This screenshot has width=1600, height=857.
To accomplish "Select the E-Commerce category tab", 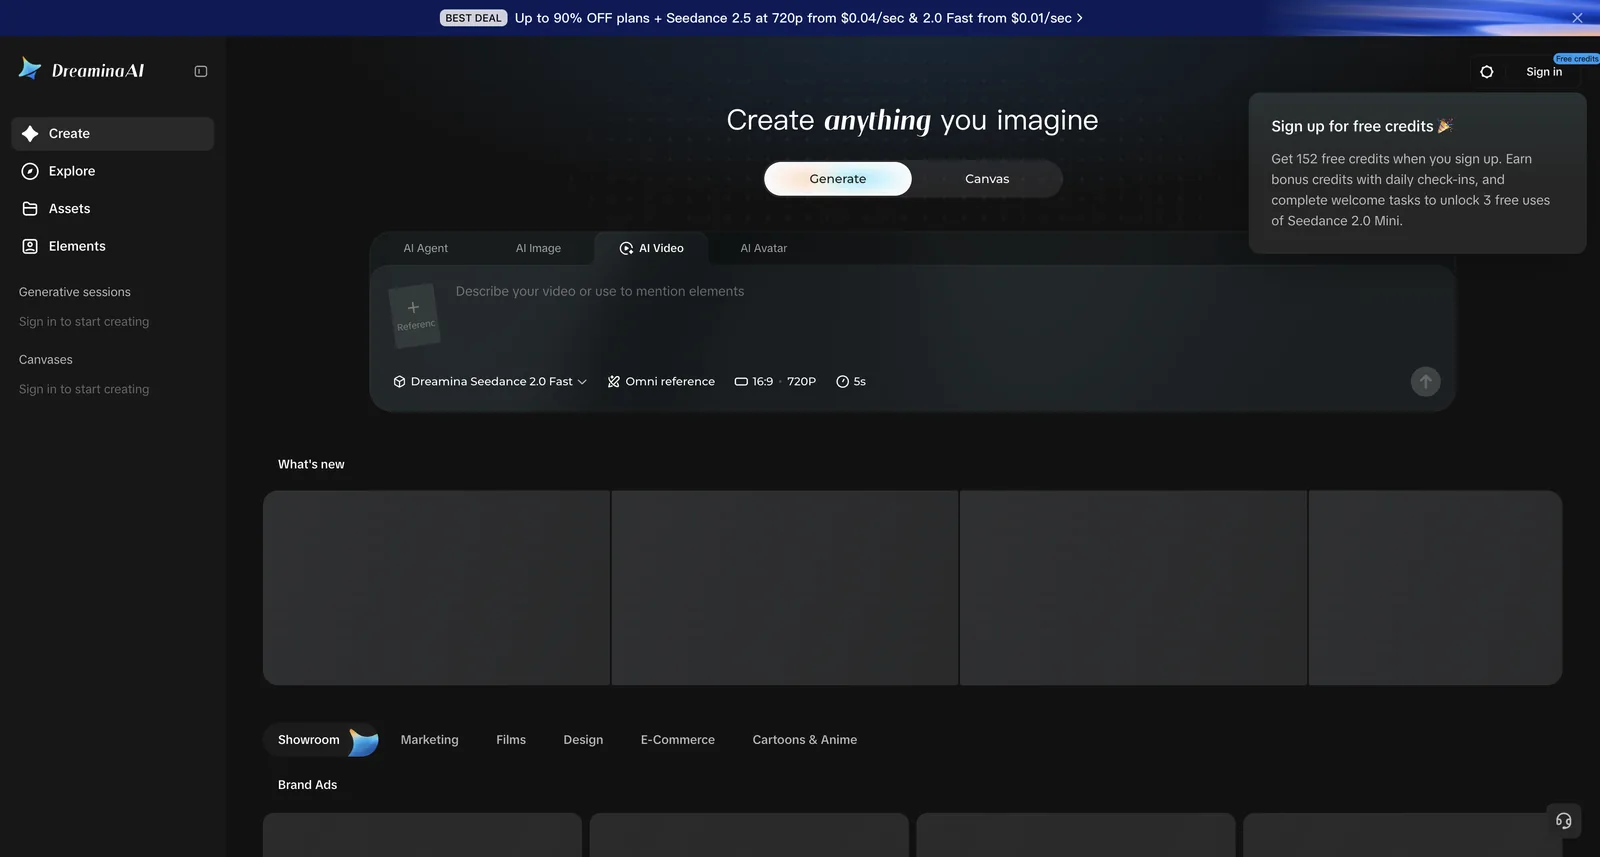I will pyautogui.click(x=678, y=740).
